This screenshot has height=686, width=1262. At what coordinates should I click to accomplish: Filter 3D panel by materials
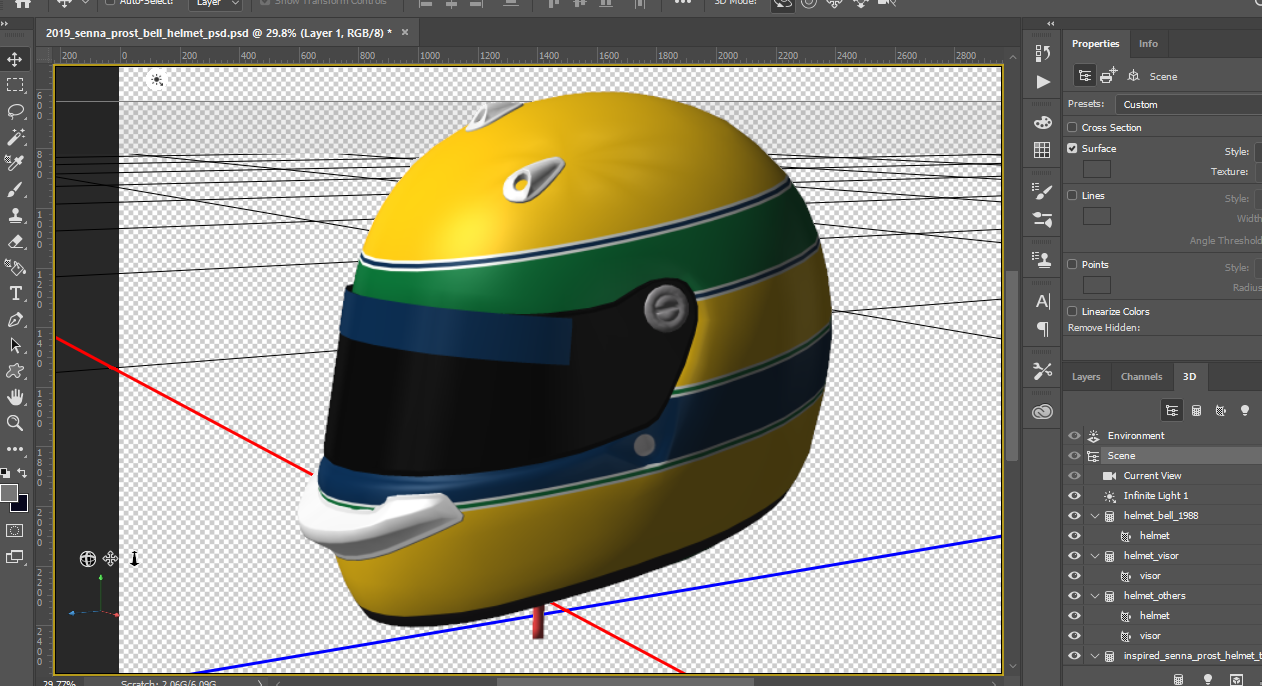click(1221, 410)
